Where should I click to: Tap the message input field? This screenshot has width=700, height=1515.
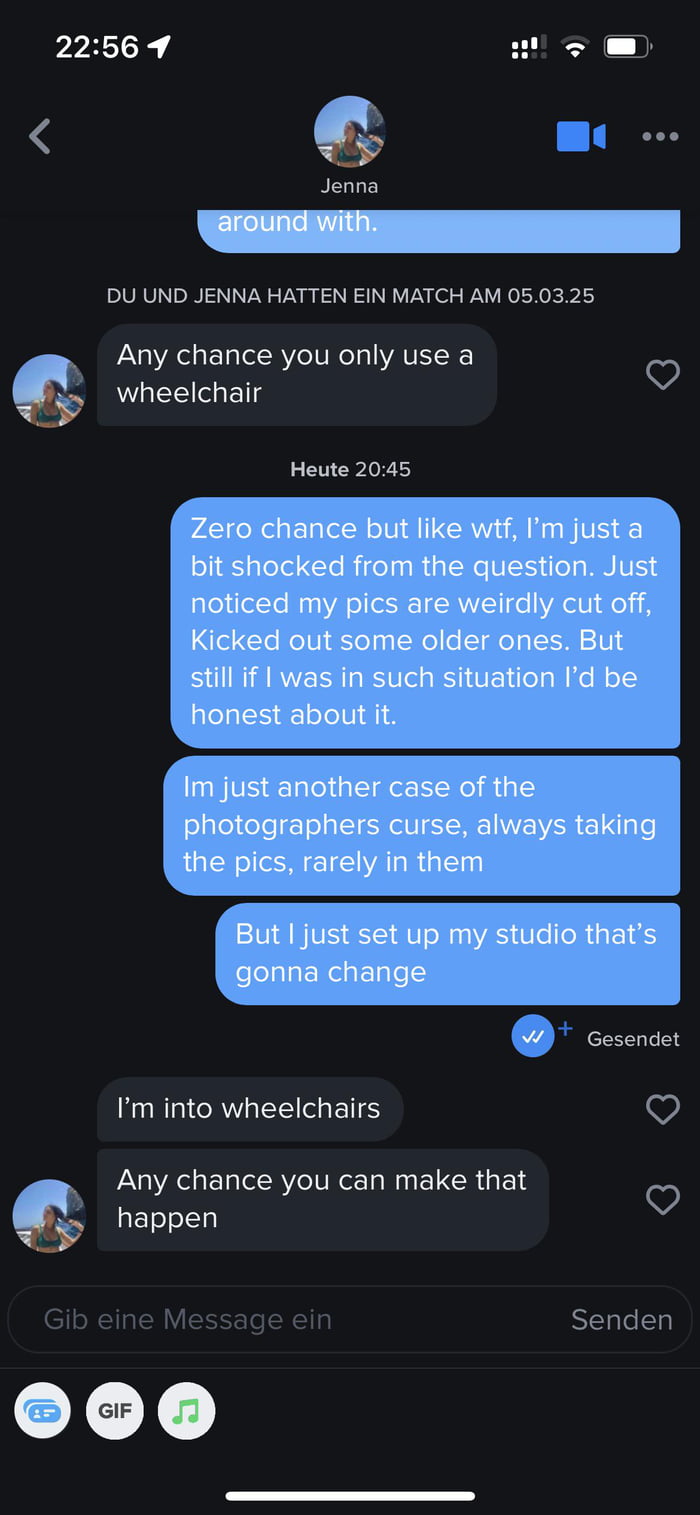(290, 1319)
